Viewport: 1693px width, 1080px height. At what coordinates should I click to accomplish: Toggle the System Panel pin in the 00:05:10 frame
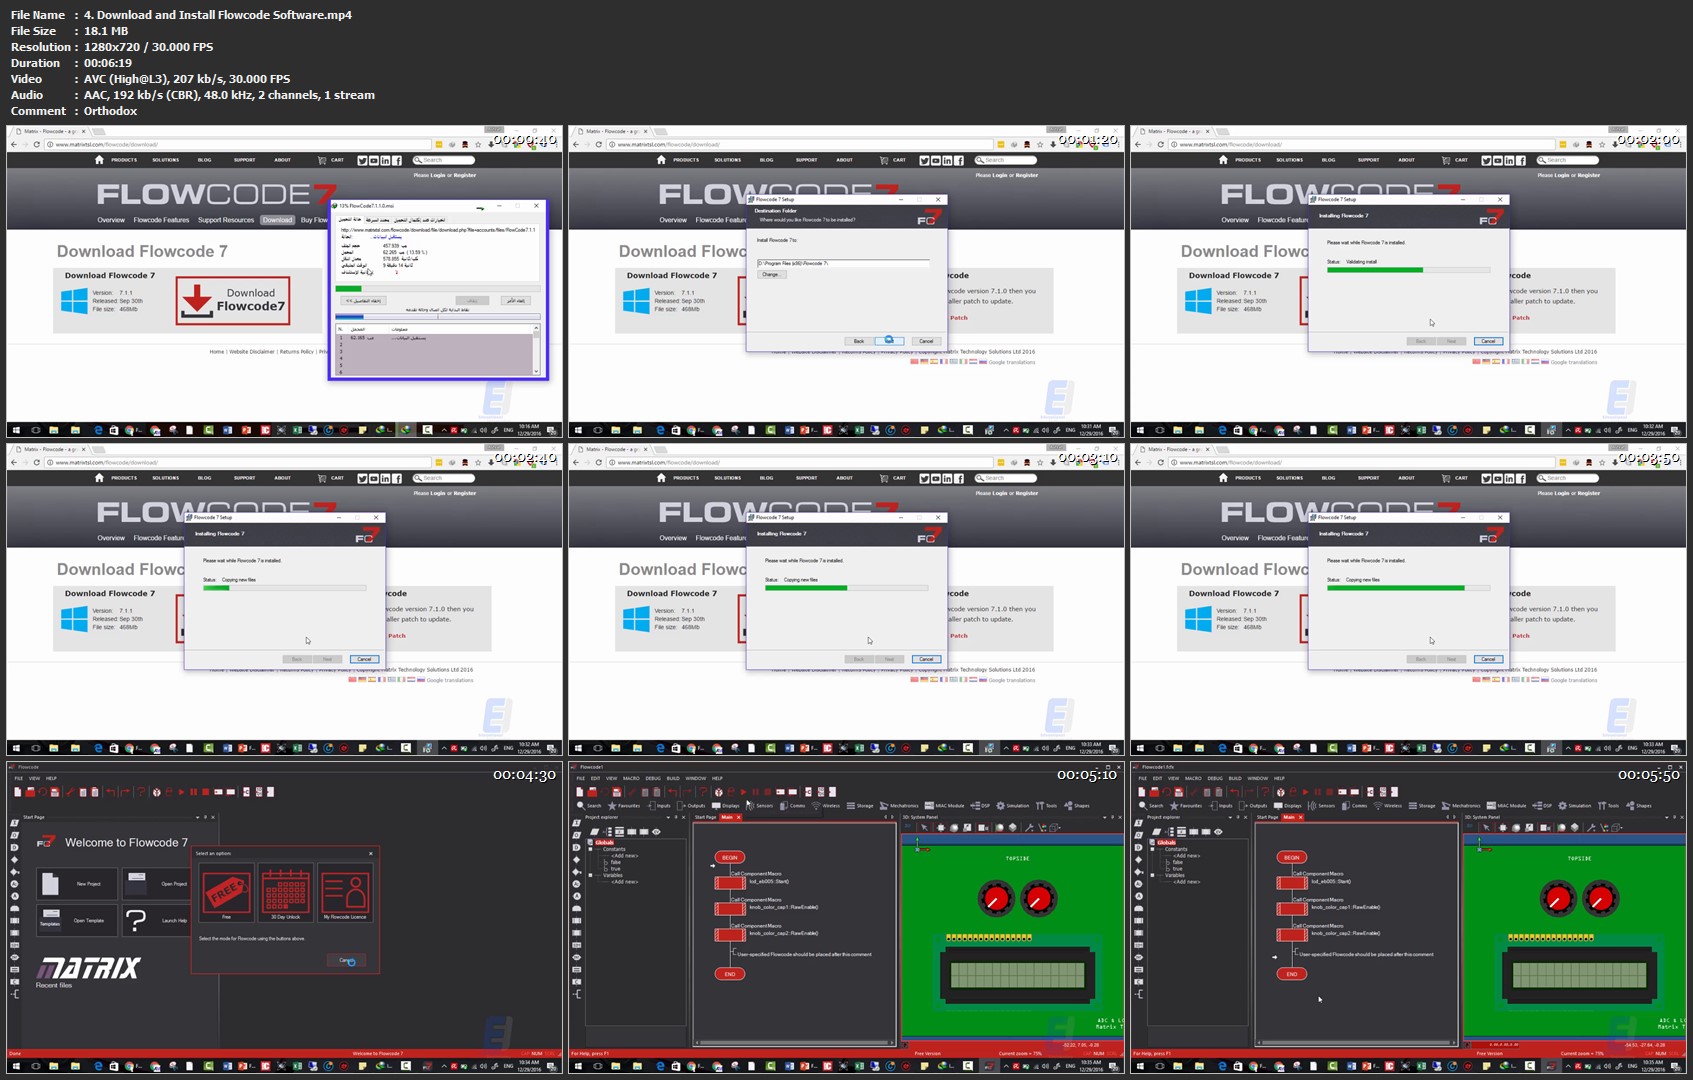tap(1112, 817)
